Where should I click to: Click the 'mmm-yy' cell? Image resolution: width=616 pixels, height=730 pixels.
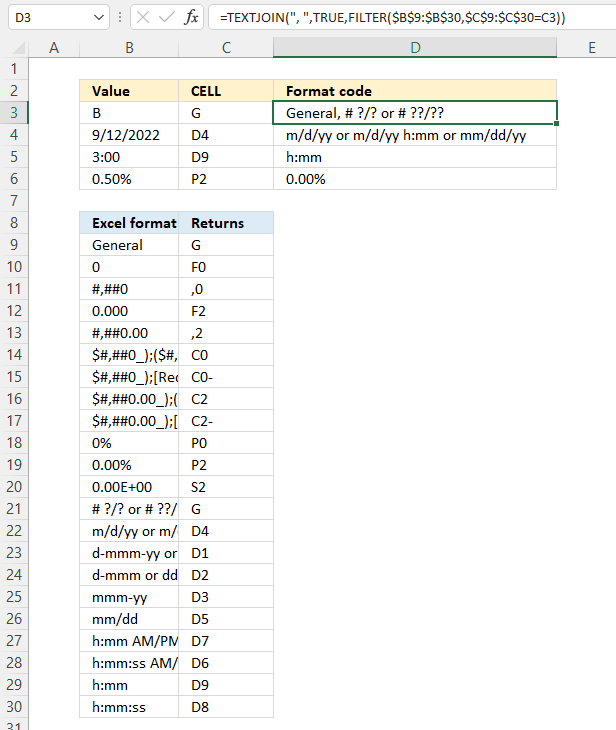pos(129,596)
